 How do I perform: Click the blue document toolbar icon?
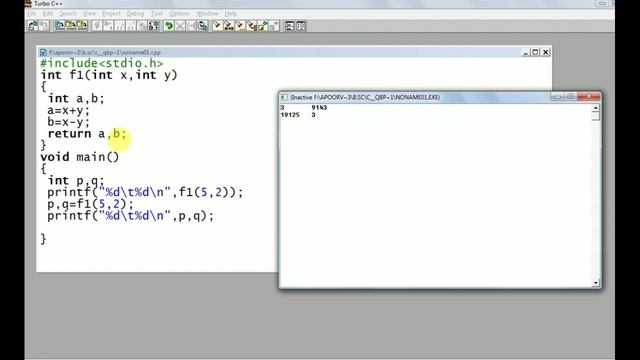[59, 26]
